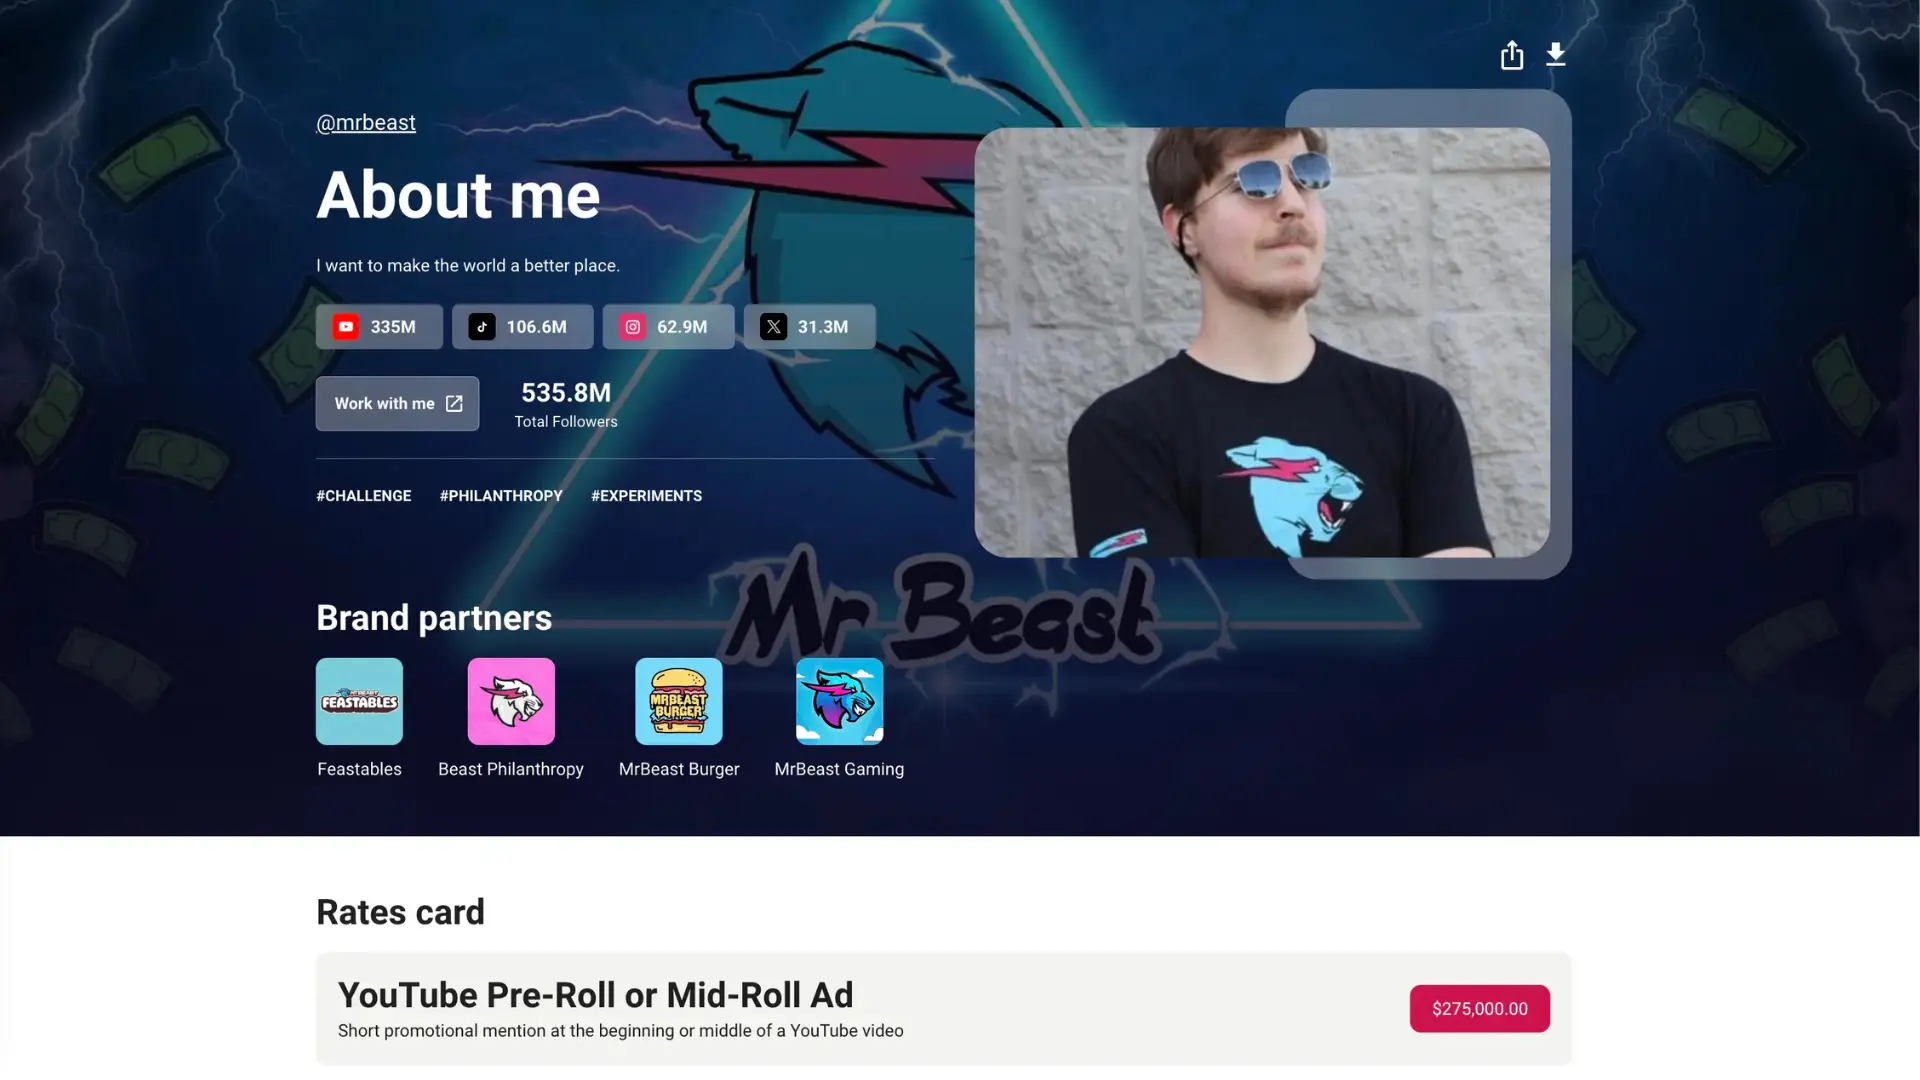Click the $275,000.00 rates card button
The image size is (1920, 1080).
1480,1007
